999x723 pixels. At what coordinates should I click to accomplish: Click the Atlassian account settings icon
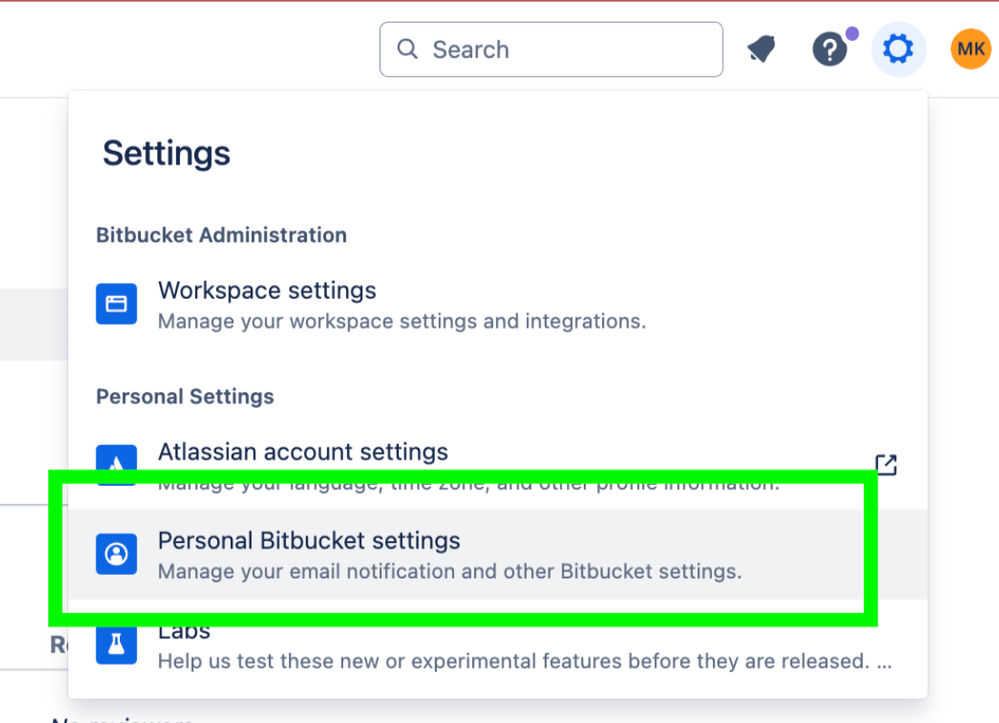[117, 458]
